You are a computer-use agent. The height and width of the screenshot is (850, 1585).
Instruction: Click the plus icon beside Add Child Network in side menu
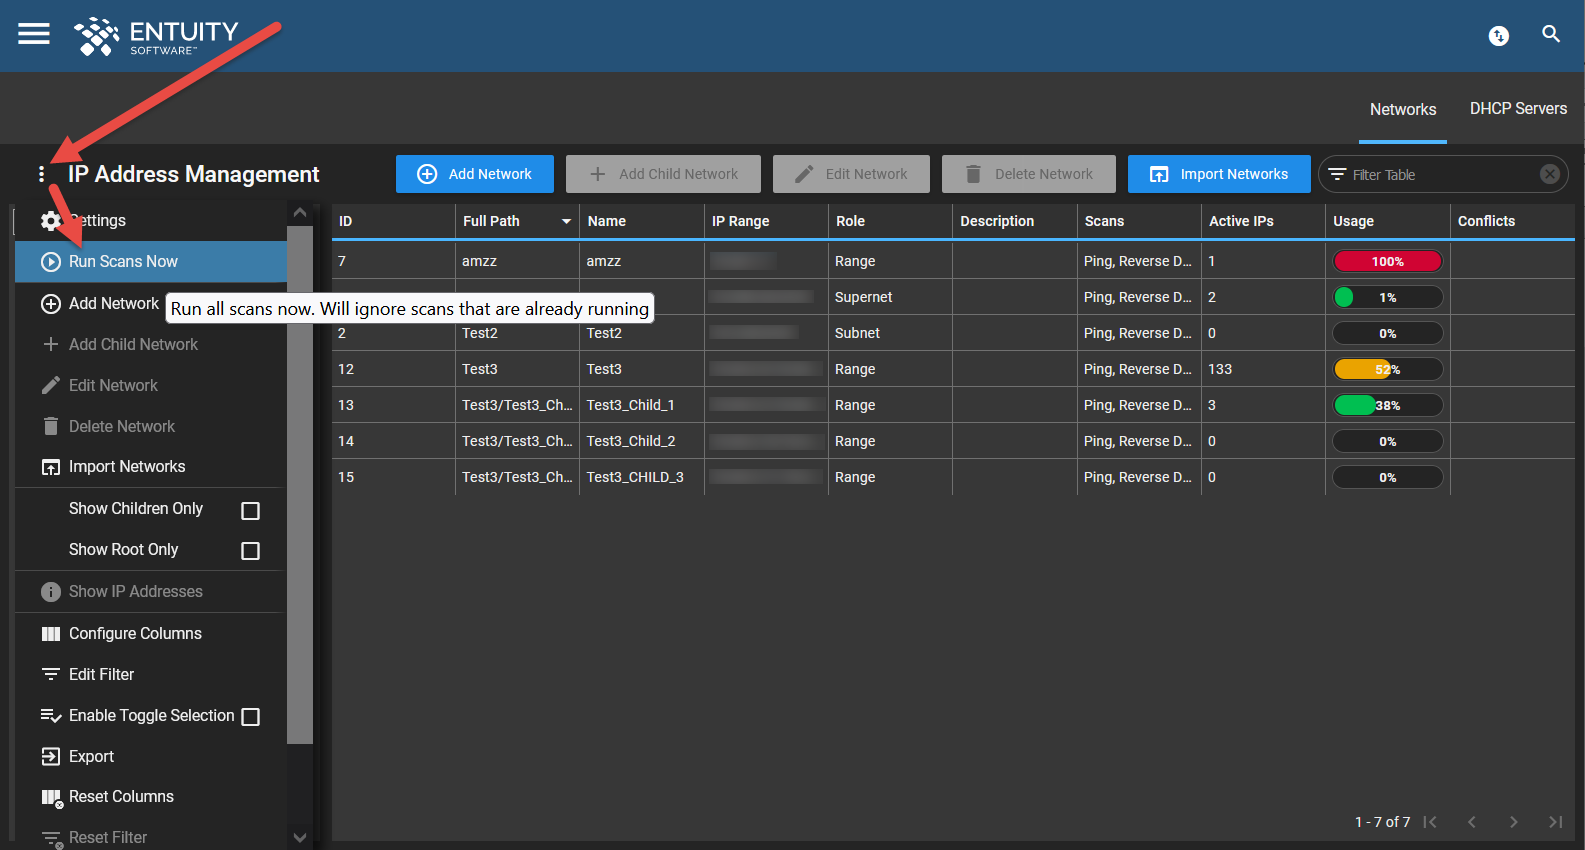tap(51, 344)
